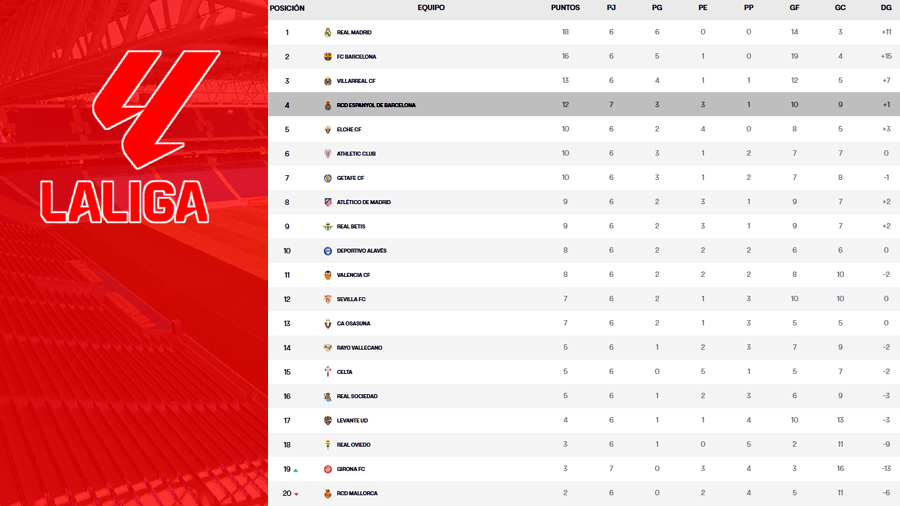Click the green up arrow at position 19

(x=296, y=470)
